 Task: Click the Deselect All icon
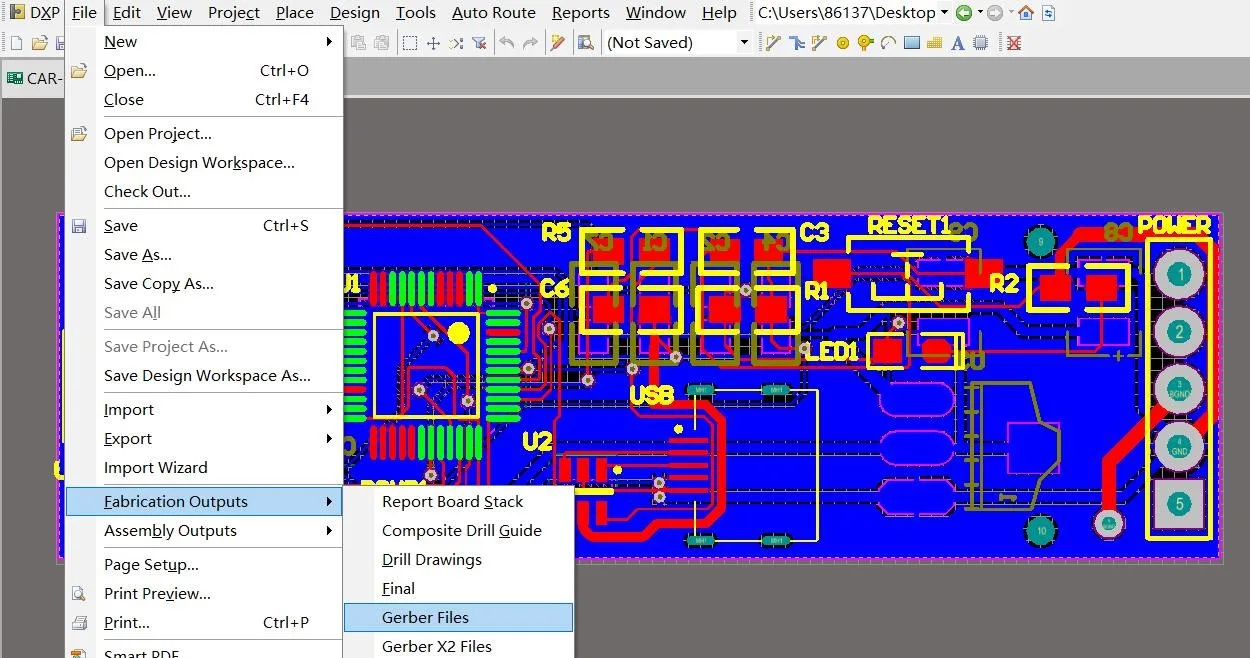coord(456,43)
